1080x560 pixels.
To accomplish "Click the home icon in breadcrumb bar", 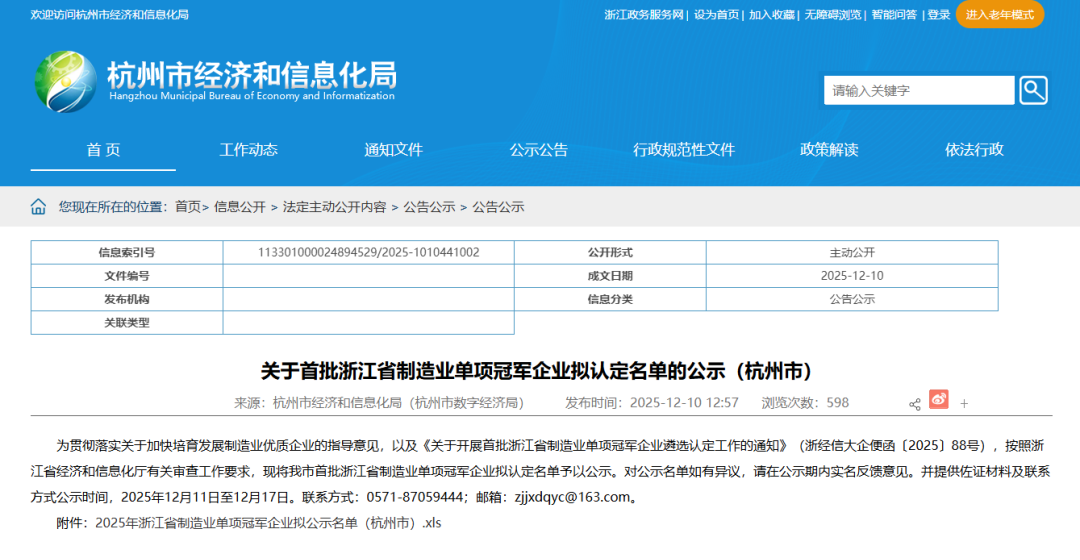I will click(x=38, y=207).
